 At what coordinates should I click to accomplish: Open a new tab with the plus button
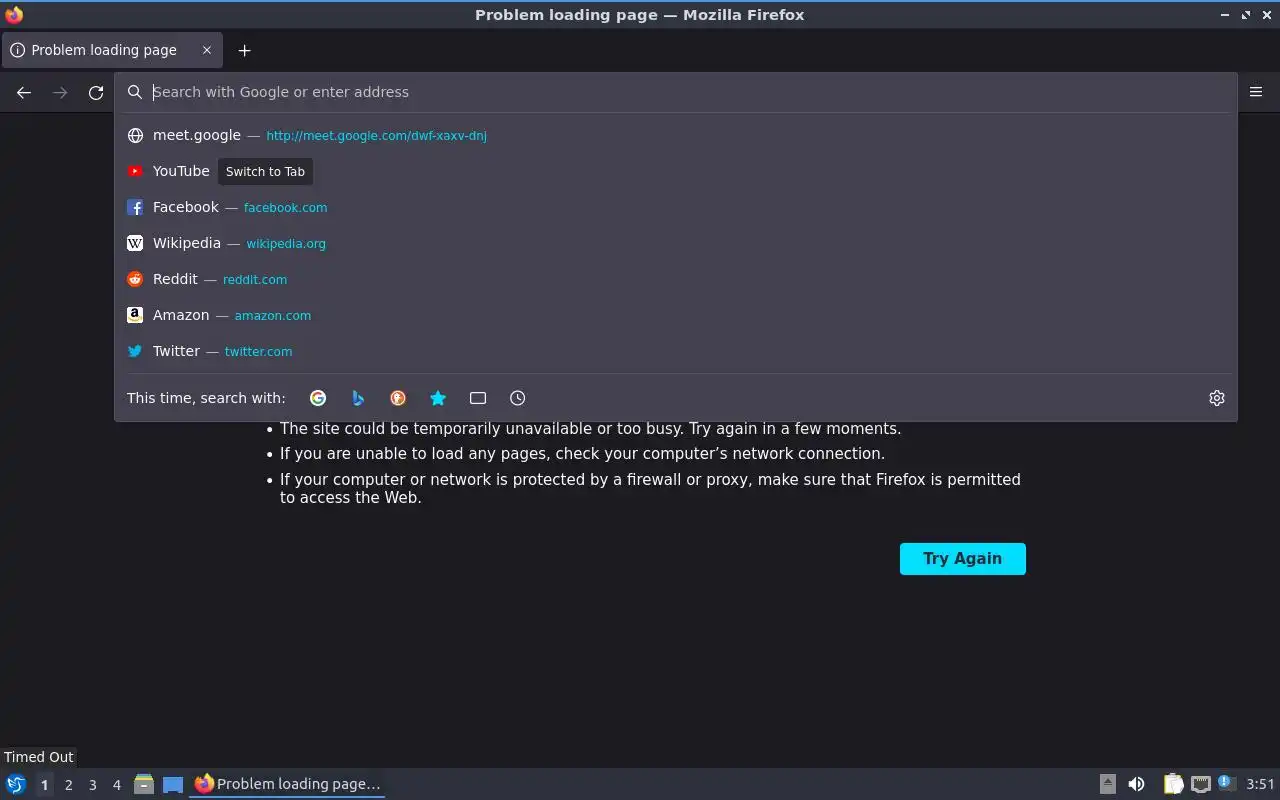244,50
